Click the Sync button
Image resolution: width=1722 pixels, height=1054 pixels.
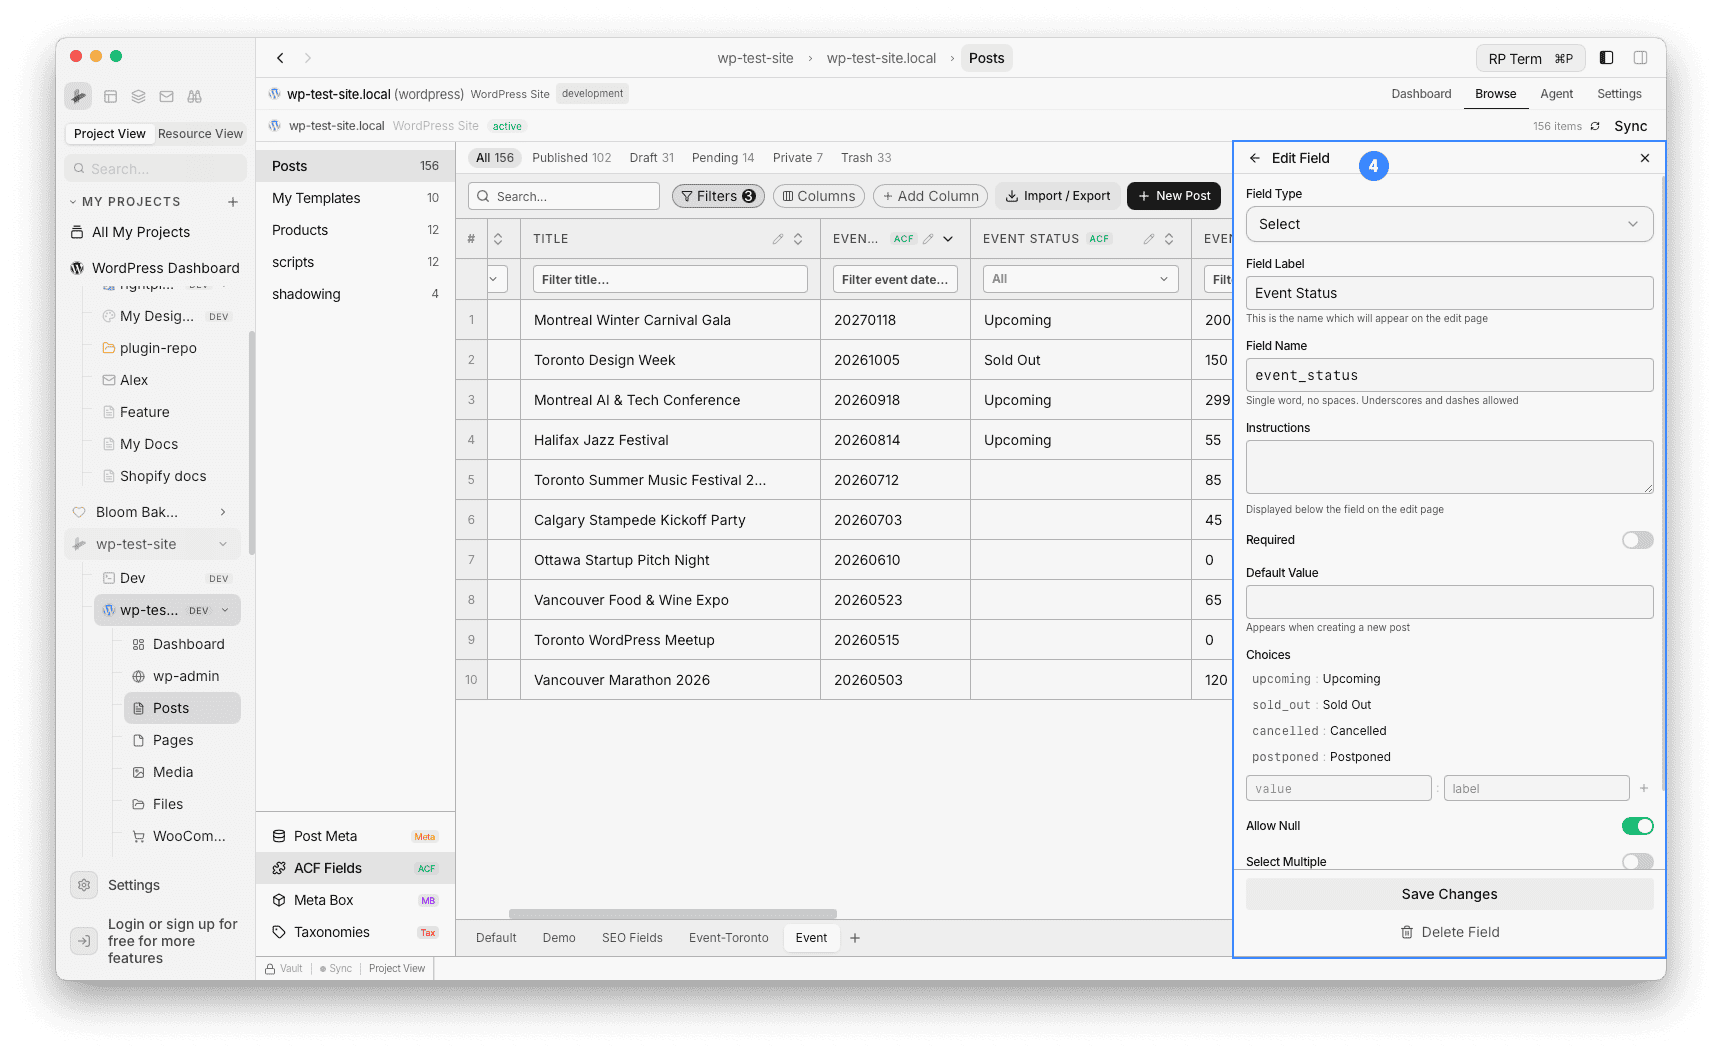pyautogui.click(x=1630, y=126)
